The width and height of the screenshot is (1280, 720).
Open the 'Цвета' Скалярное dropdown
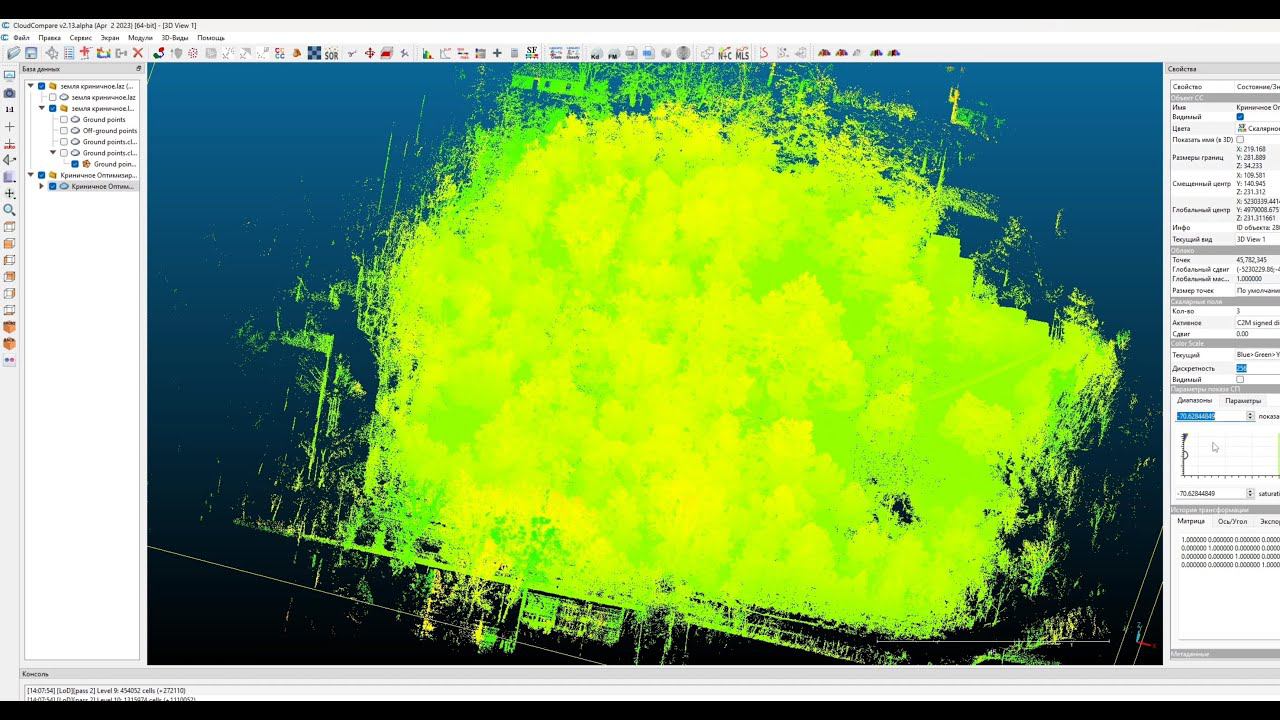(1258, 128)
